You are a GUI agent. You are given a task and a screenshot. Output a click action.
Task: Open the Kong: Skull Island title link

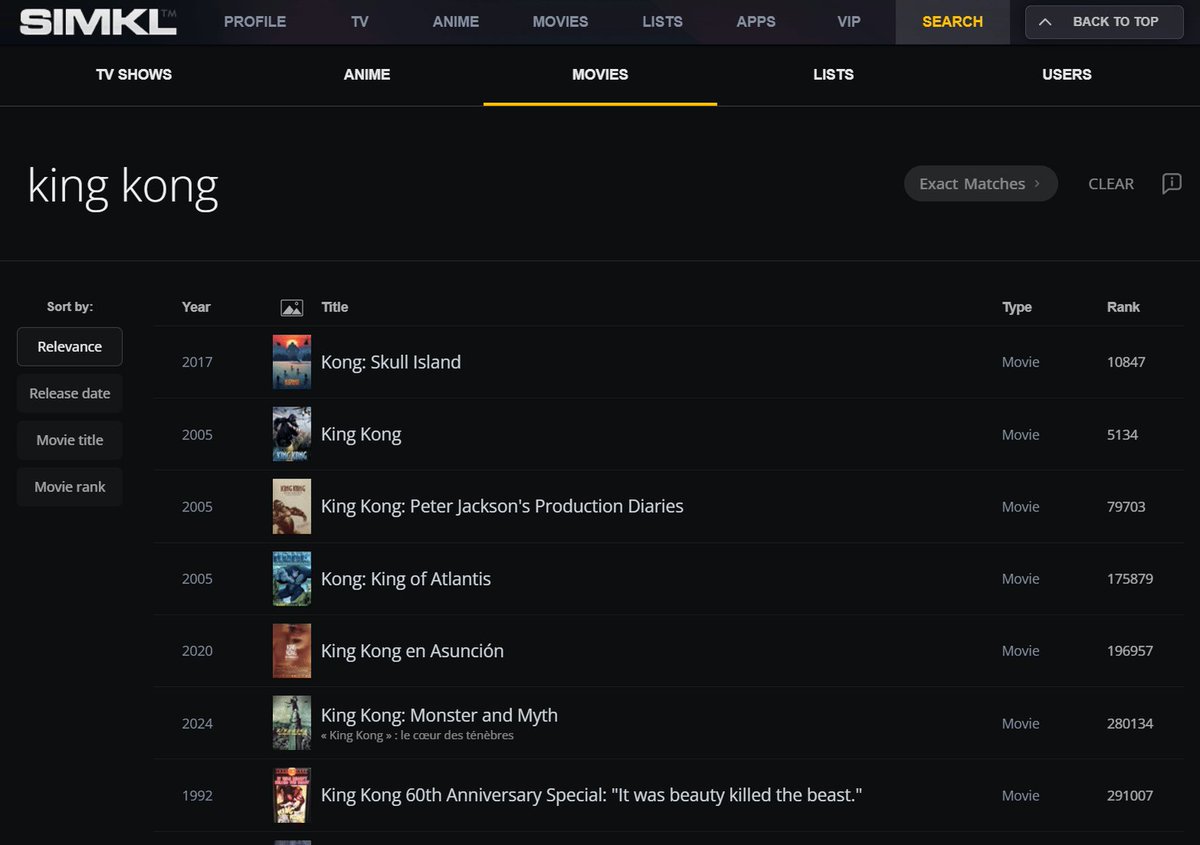point(391,362)
